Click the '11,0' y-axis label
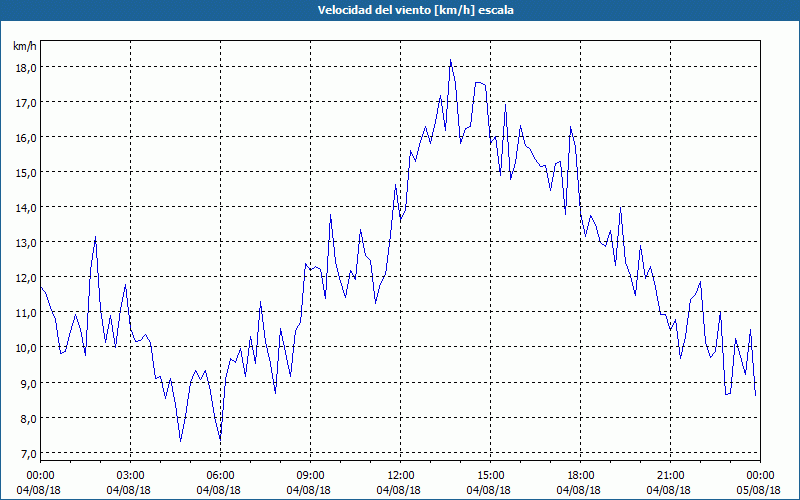Image resolution: width=800 pixels, height=500 pixels. coord(26,313)
